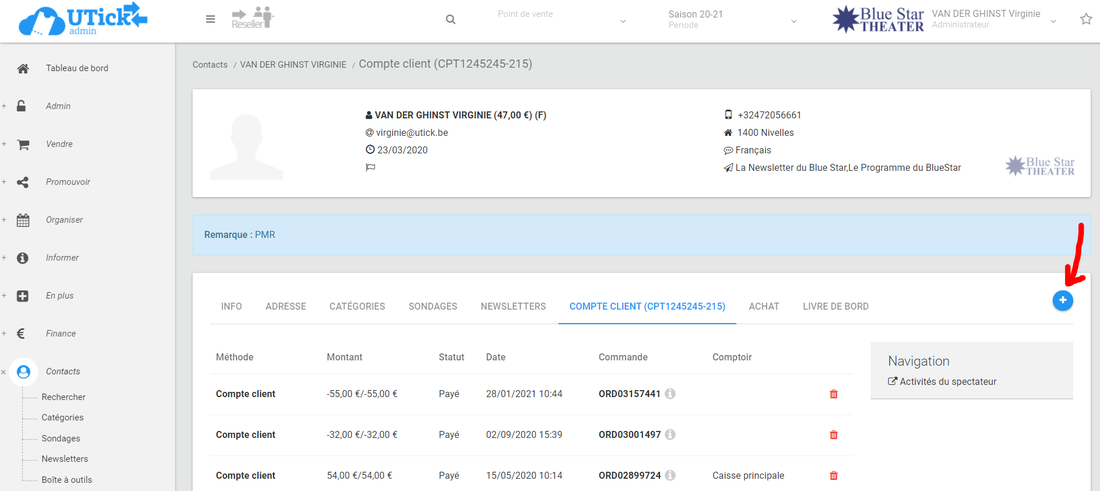
Task: Show info for order ORD03001497
Action: coord(670,435)
